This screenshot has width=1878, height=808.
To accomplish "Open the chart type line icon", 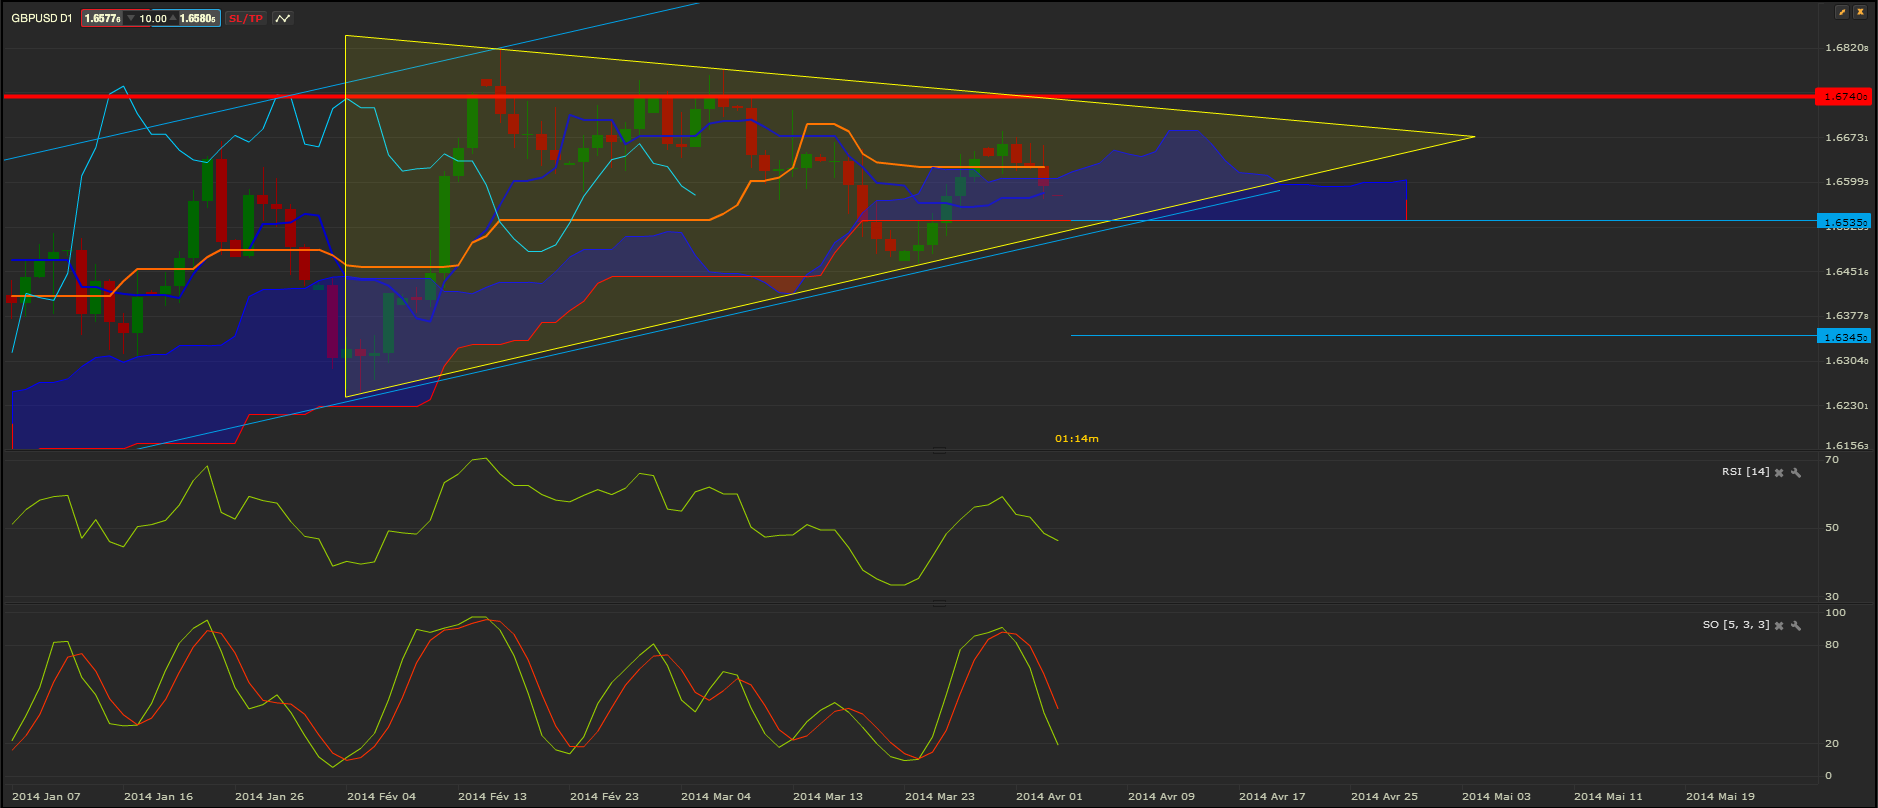I will 283,18.
